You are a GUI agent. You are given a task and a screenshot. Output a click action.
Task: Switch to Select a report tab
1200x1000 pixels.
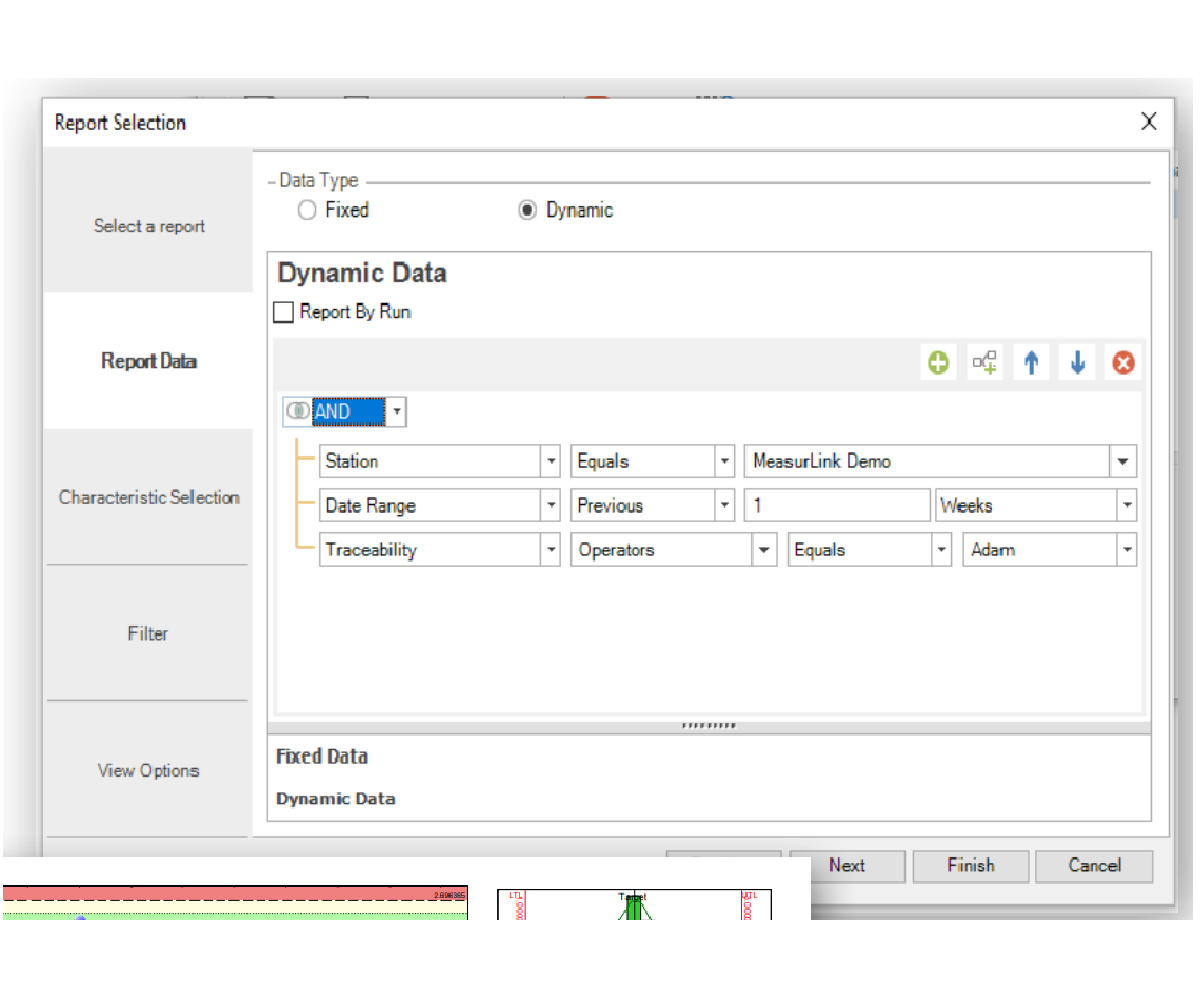point(149,226)
